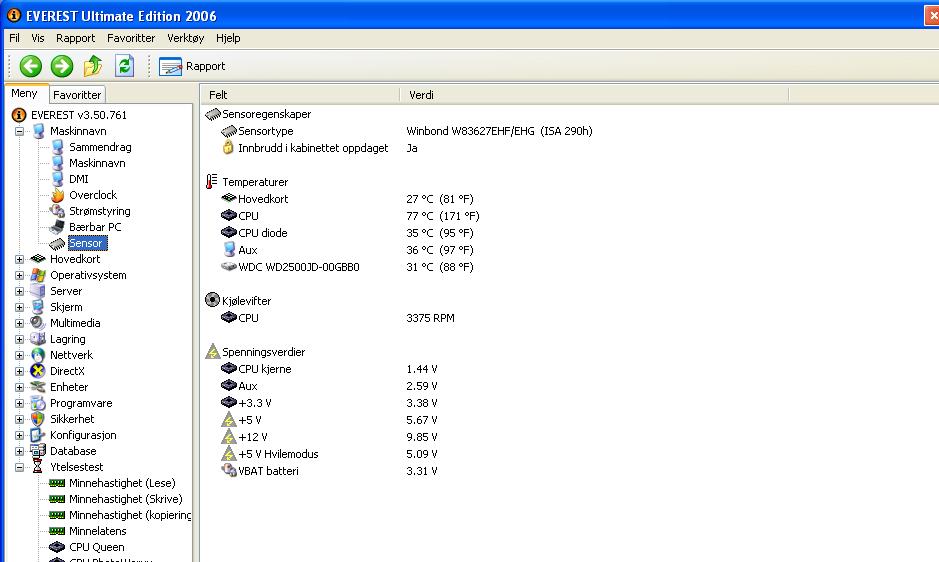
Task: Collapse the Ytelsestest tree branch
Action: tap(19, 467)
